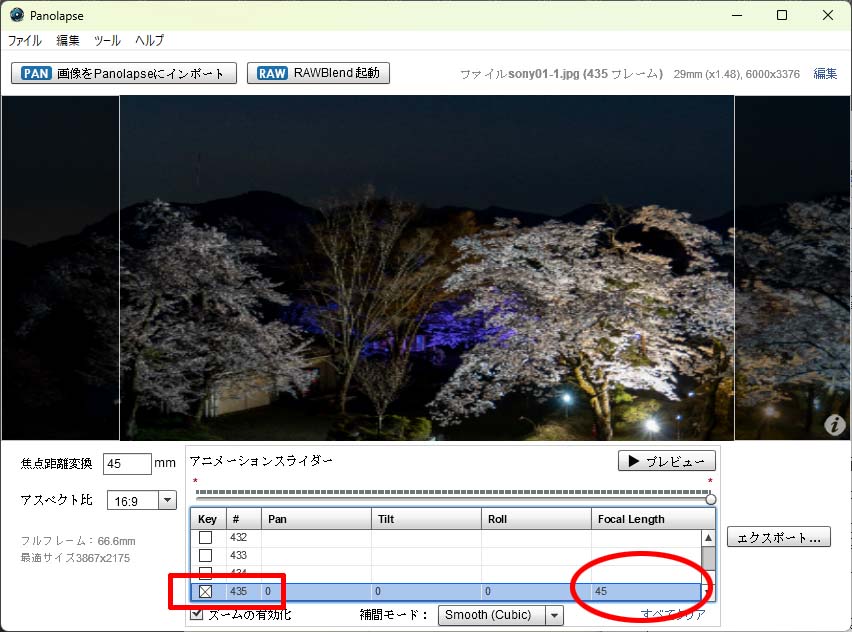The image size is (852, 632).
Task: Open the 編集 menu
Action: pyautogui.click(x=68, y=41)
